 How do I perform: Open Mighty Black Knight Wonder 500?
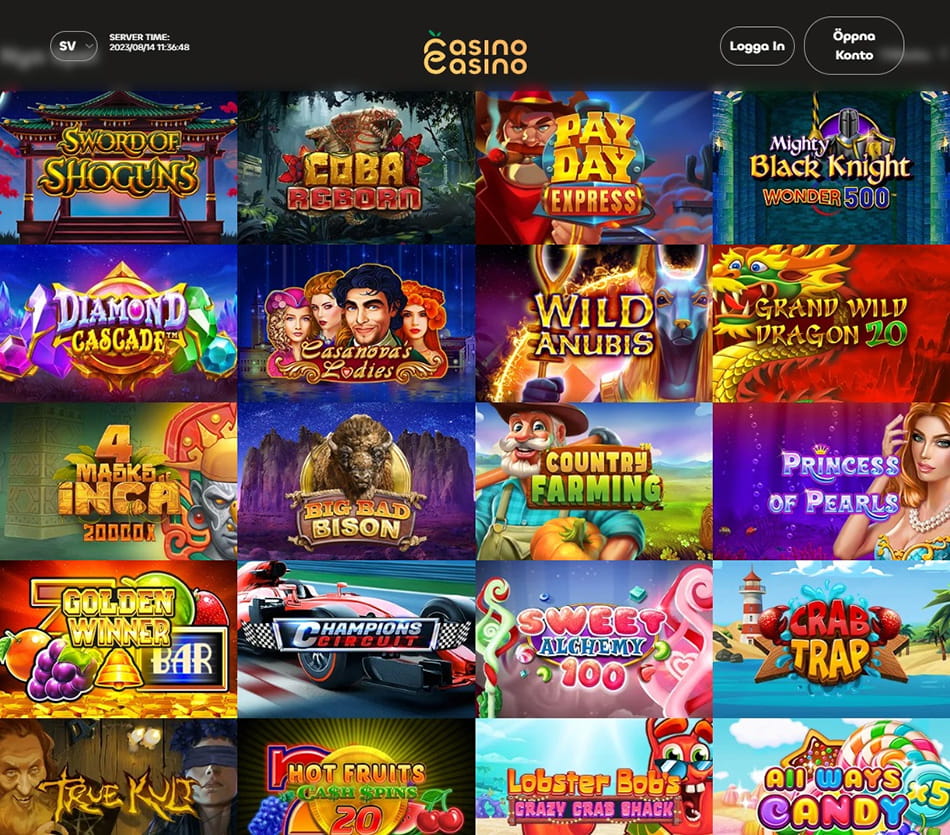(x=831, y=167)
